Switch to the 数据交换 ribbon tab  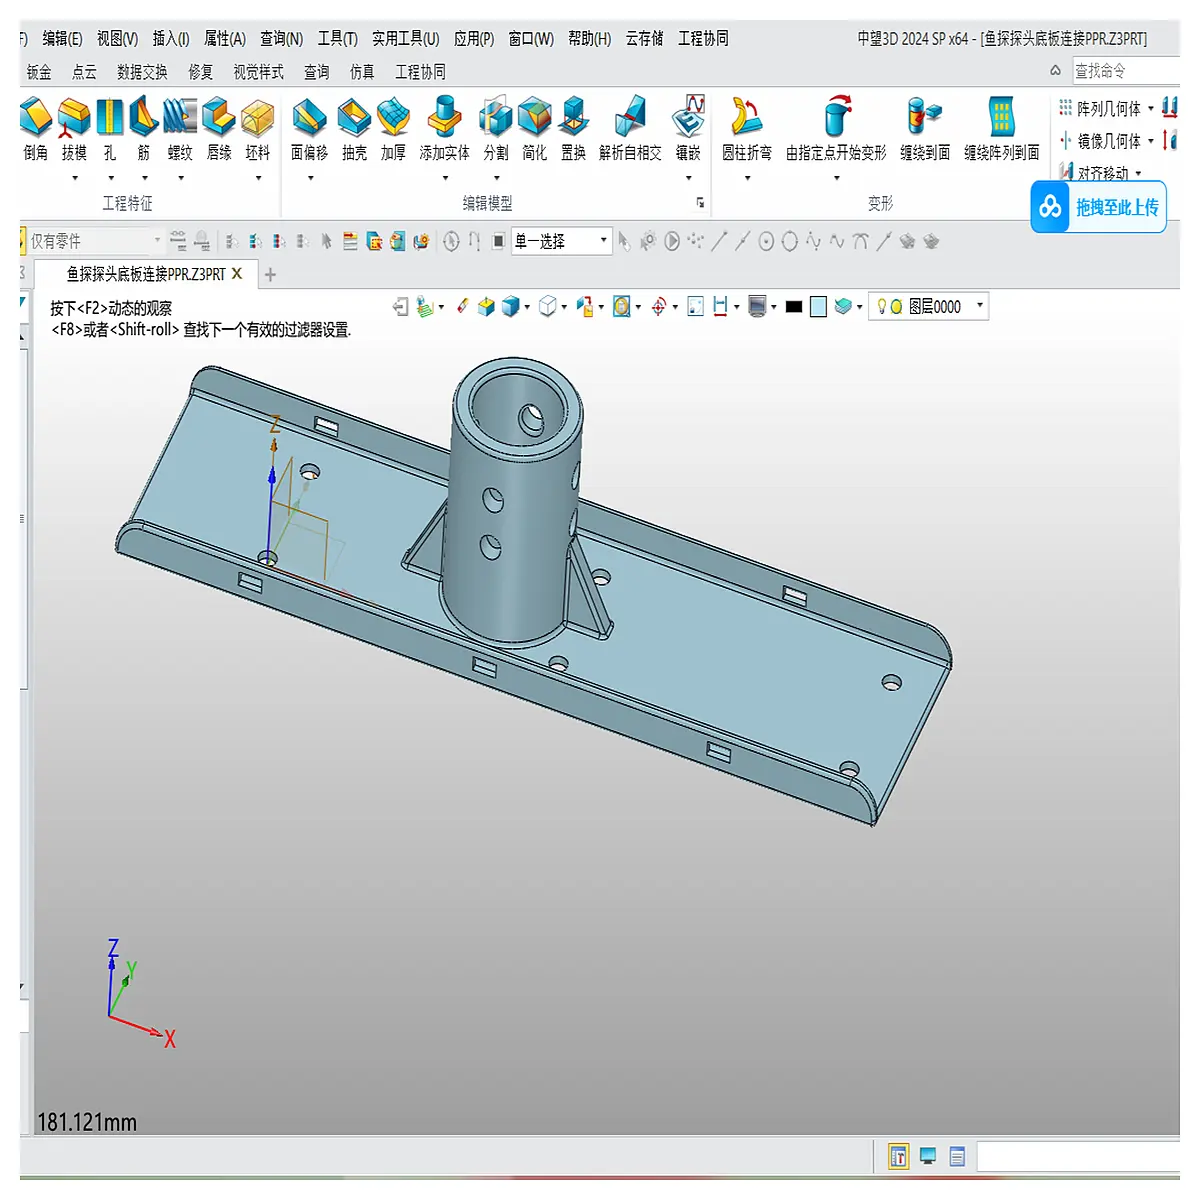tap(142, 72)
